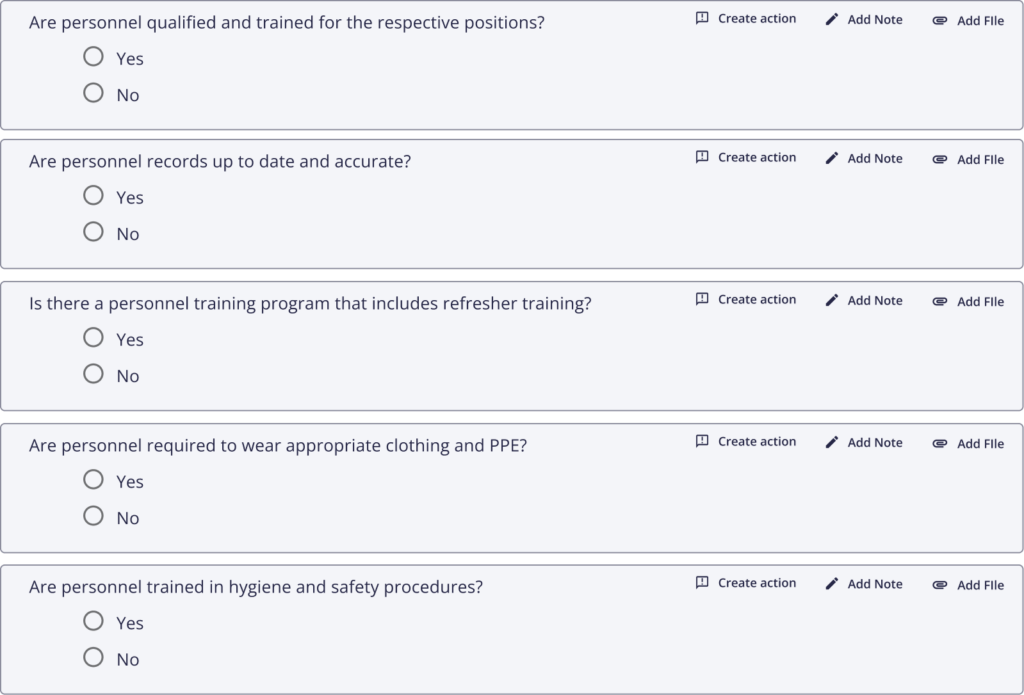Viewport: 1024px width, 695px height.
Task: Click pencil icon for hygiene and safety question
Action: click(x=831, y=583)
